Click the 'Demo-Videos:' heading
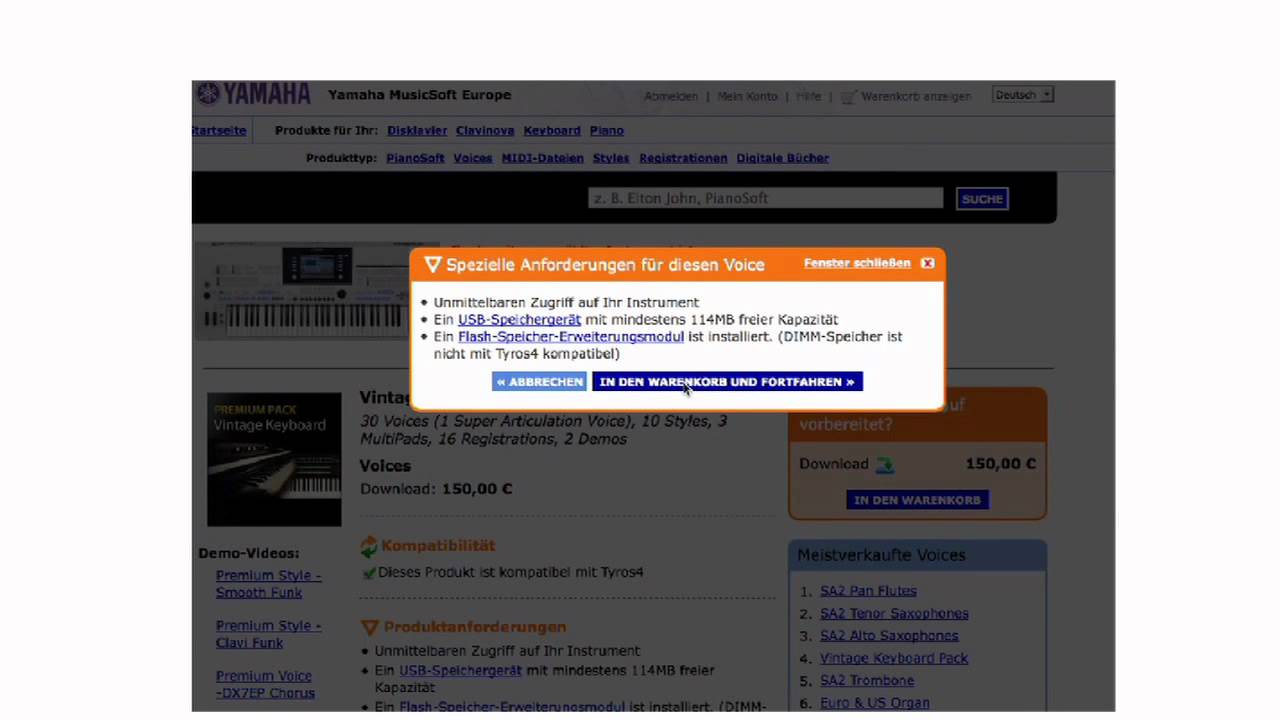This screenshot has width=1280, height=720. click(x=248, y=553)
